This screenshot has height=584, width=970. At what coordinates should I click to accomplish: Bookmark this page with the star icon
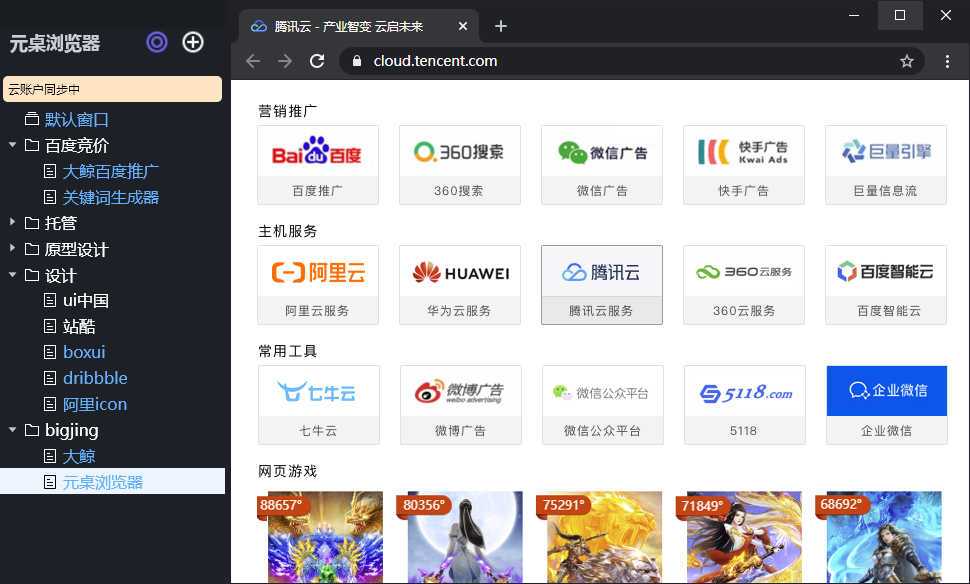coord(906,61)
